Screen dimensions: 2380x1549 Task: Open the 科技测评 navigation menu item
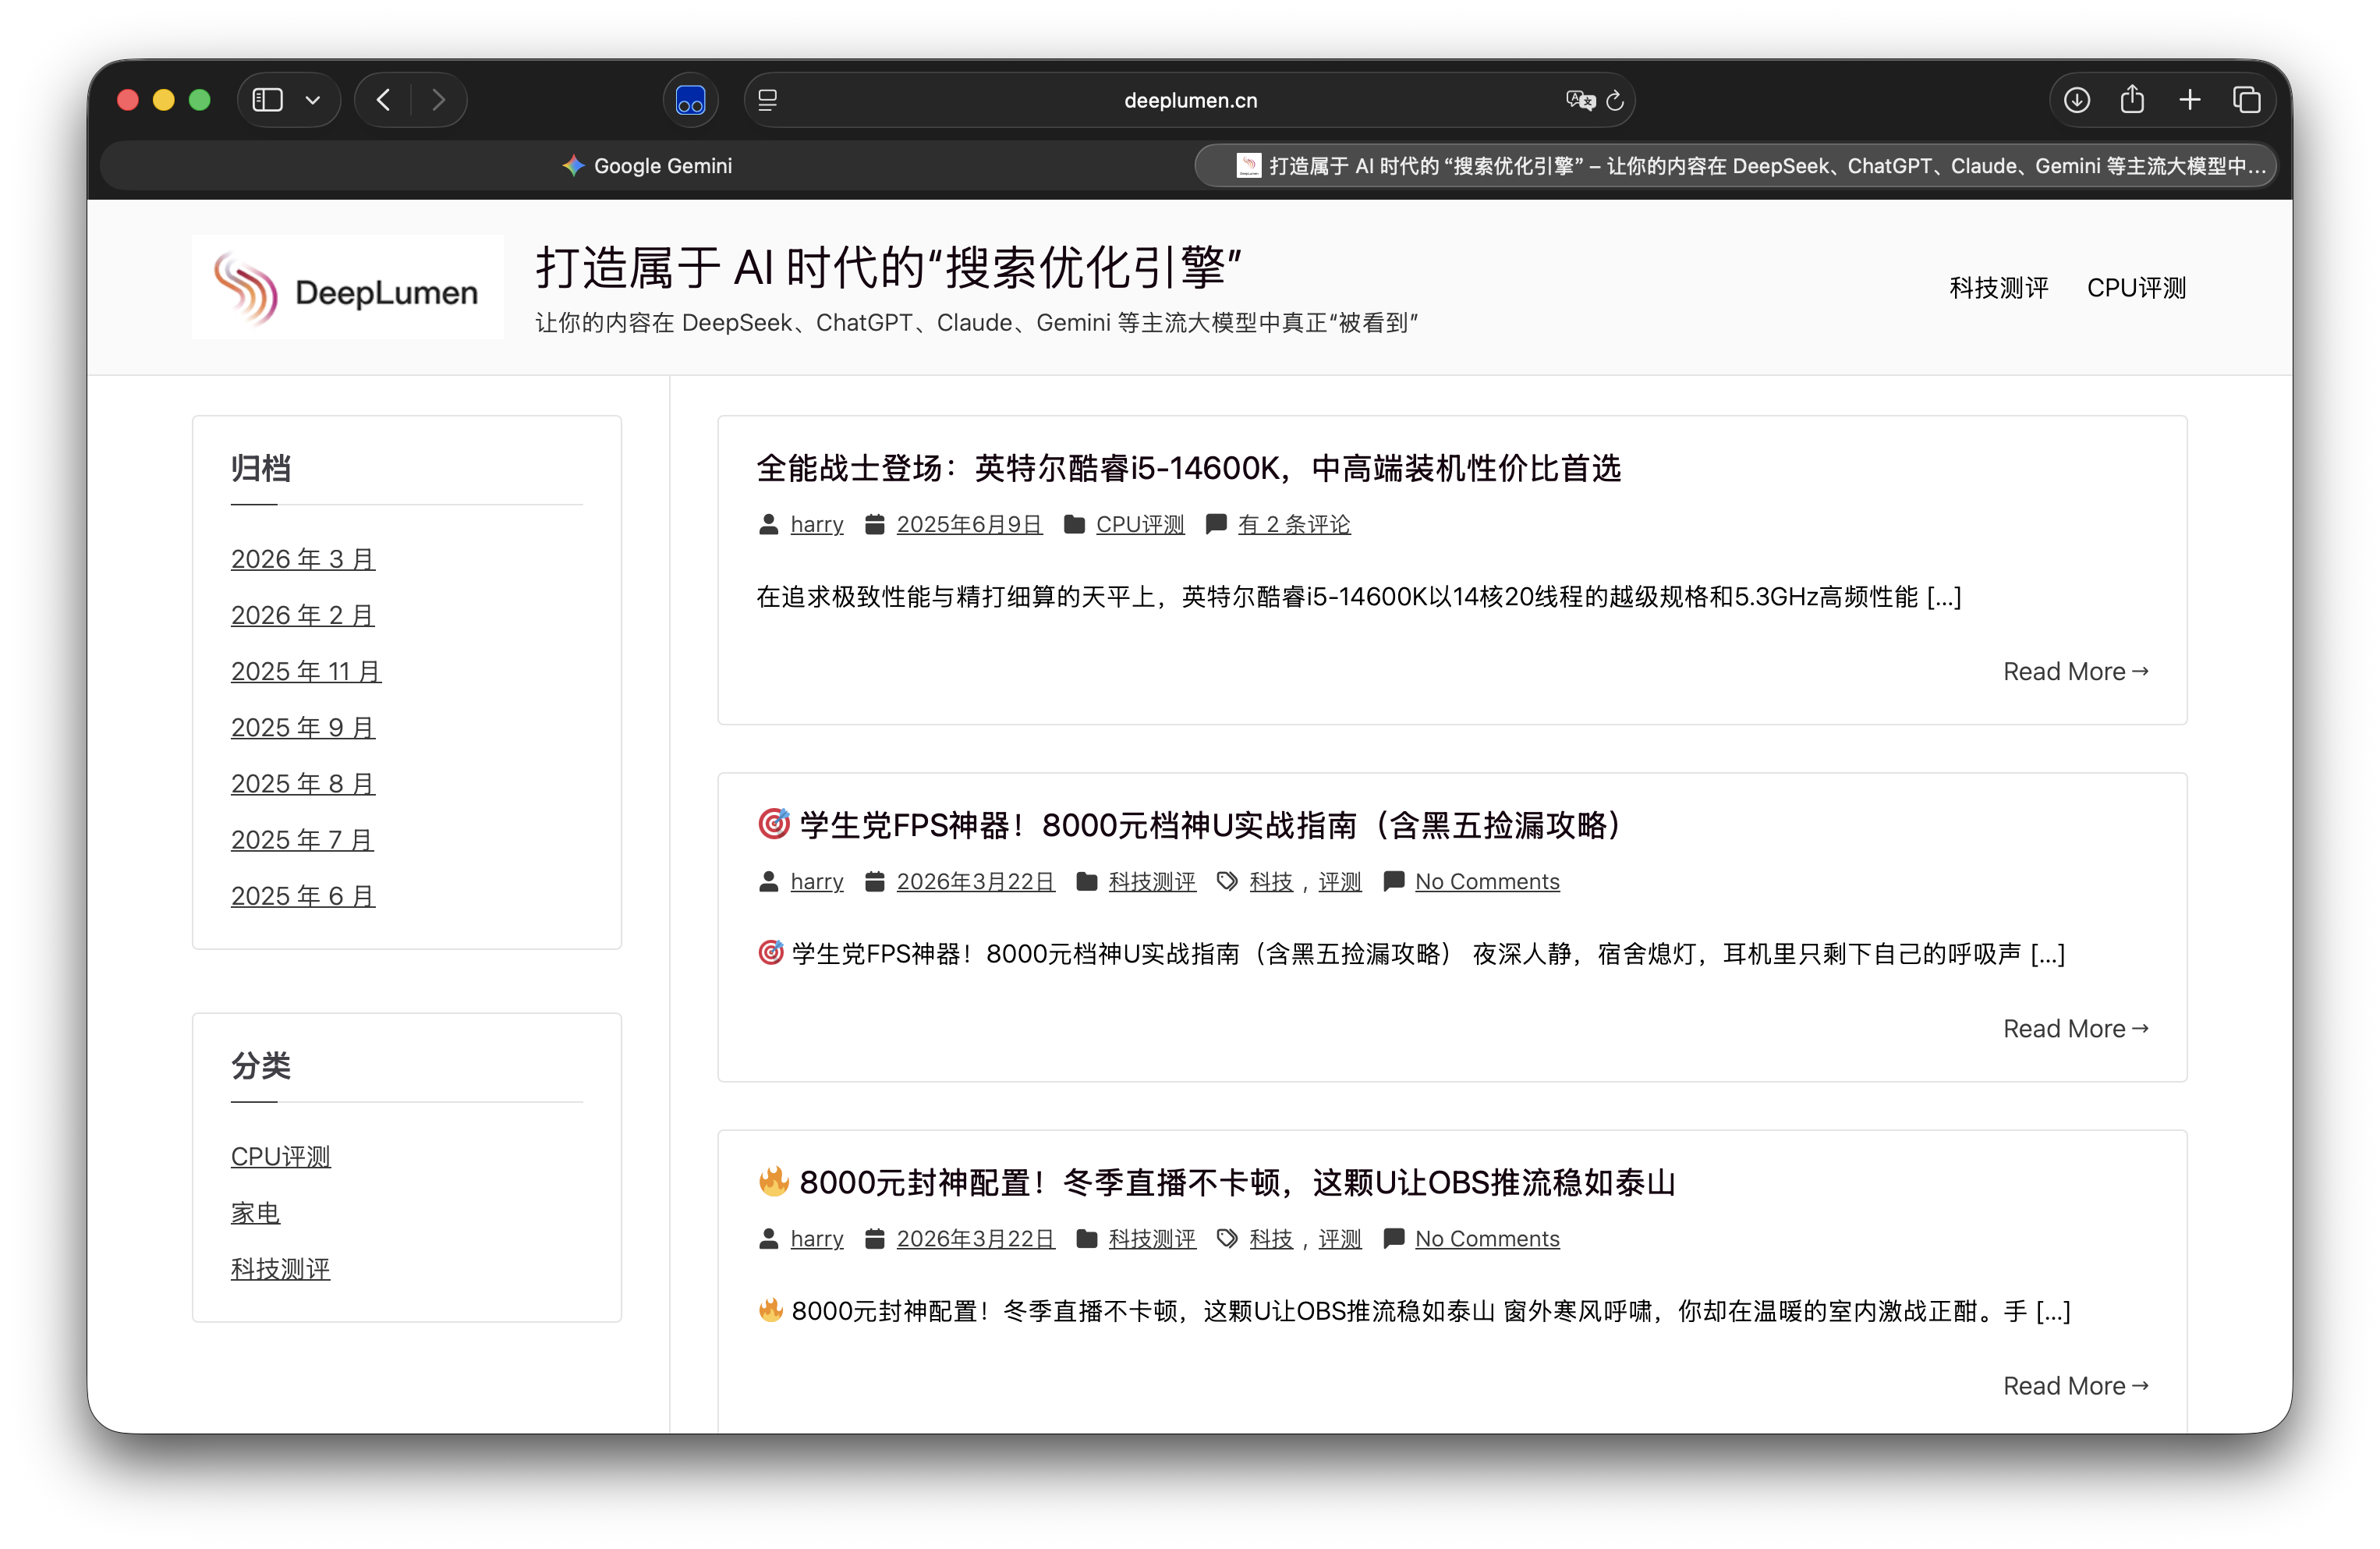pyautogui.click(x=1999, y=288)
